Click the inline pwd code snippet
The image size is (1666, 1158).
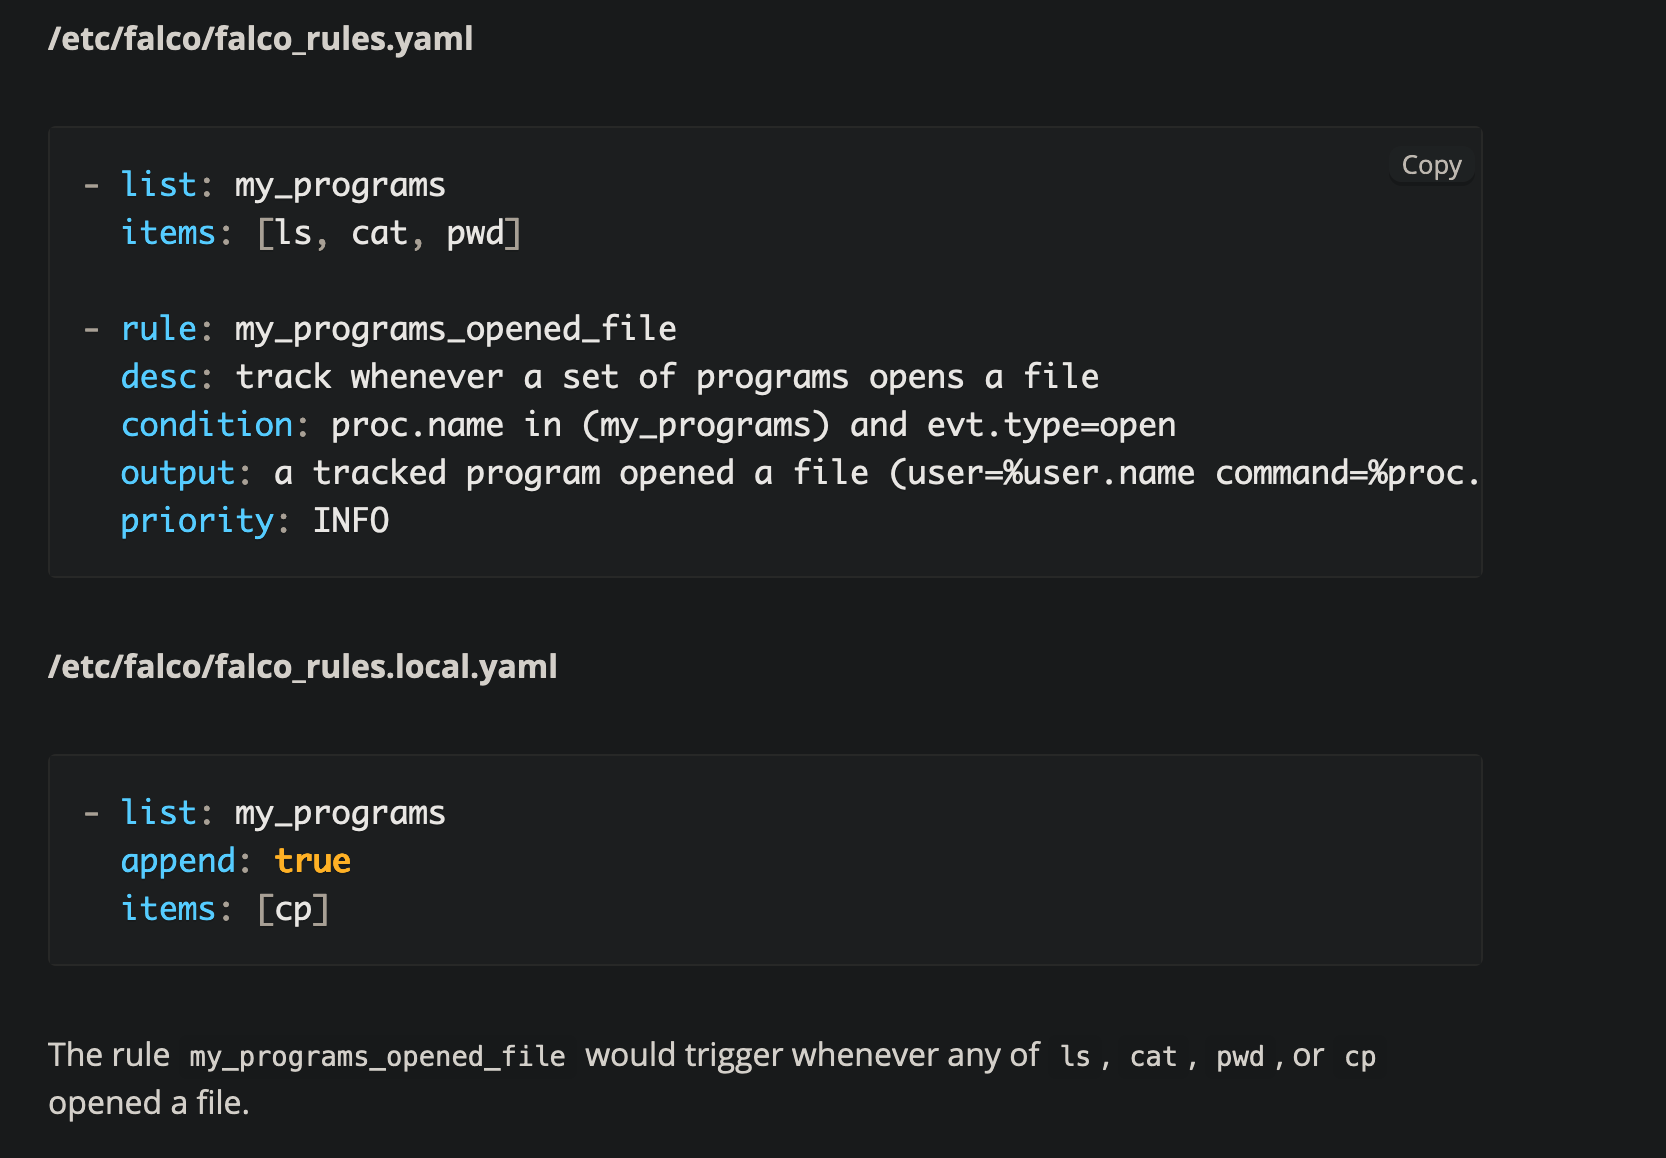pos(1239,1055)
